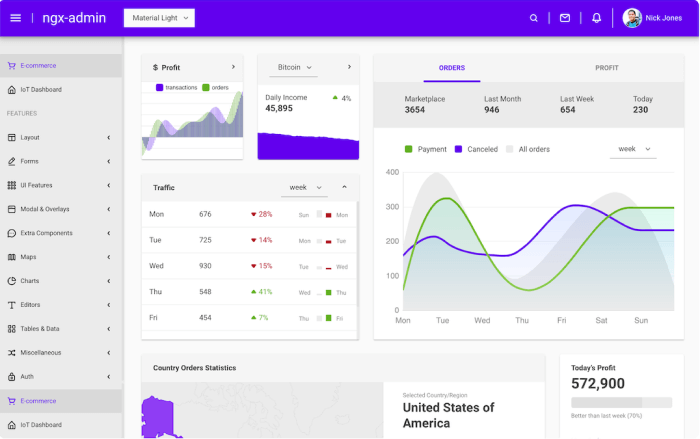Switch to the ORDERS tab
700x439 pixels.
tap(451, 68)
